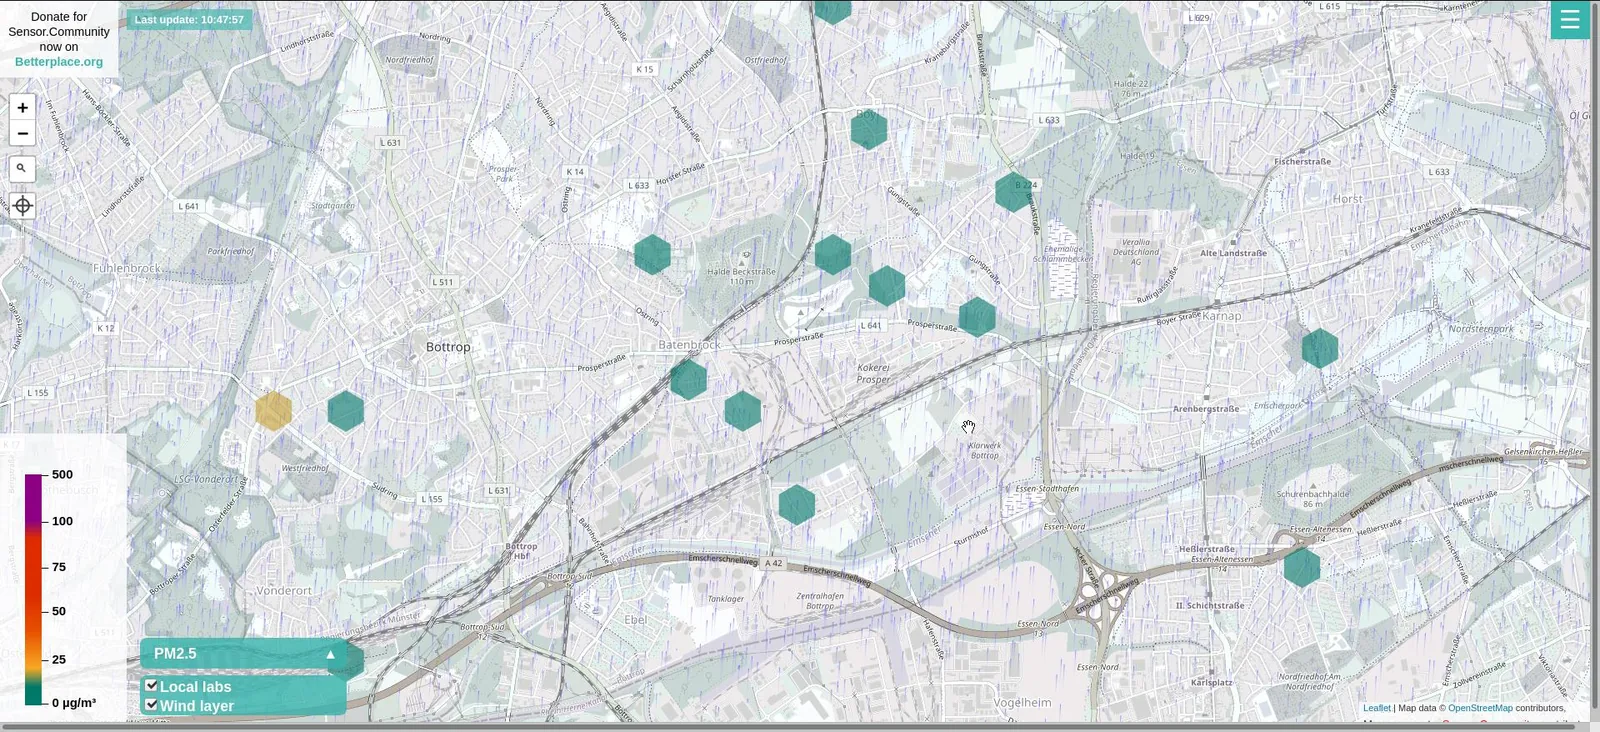Select the yellow hexagon sensor marker
This screenshot has width=1600, height=732.
click(273, 411)
